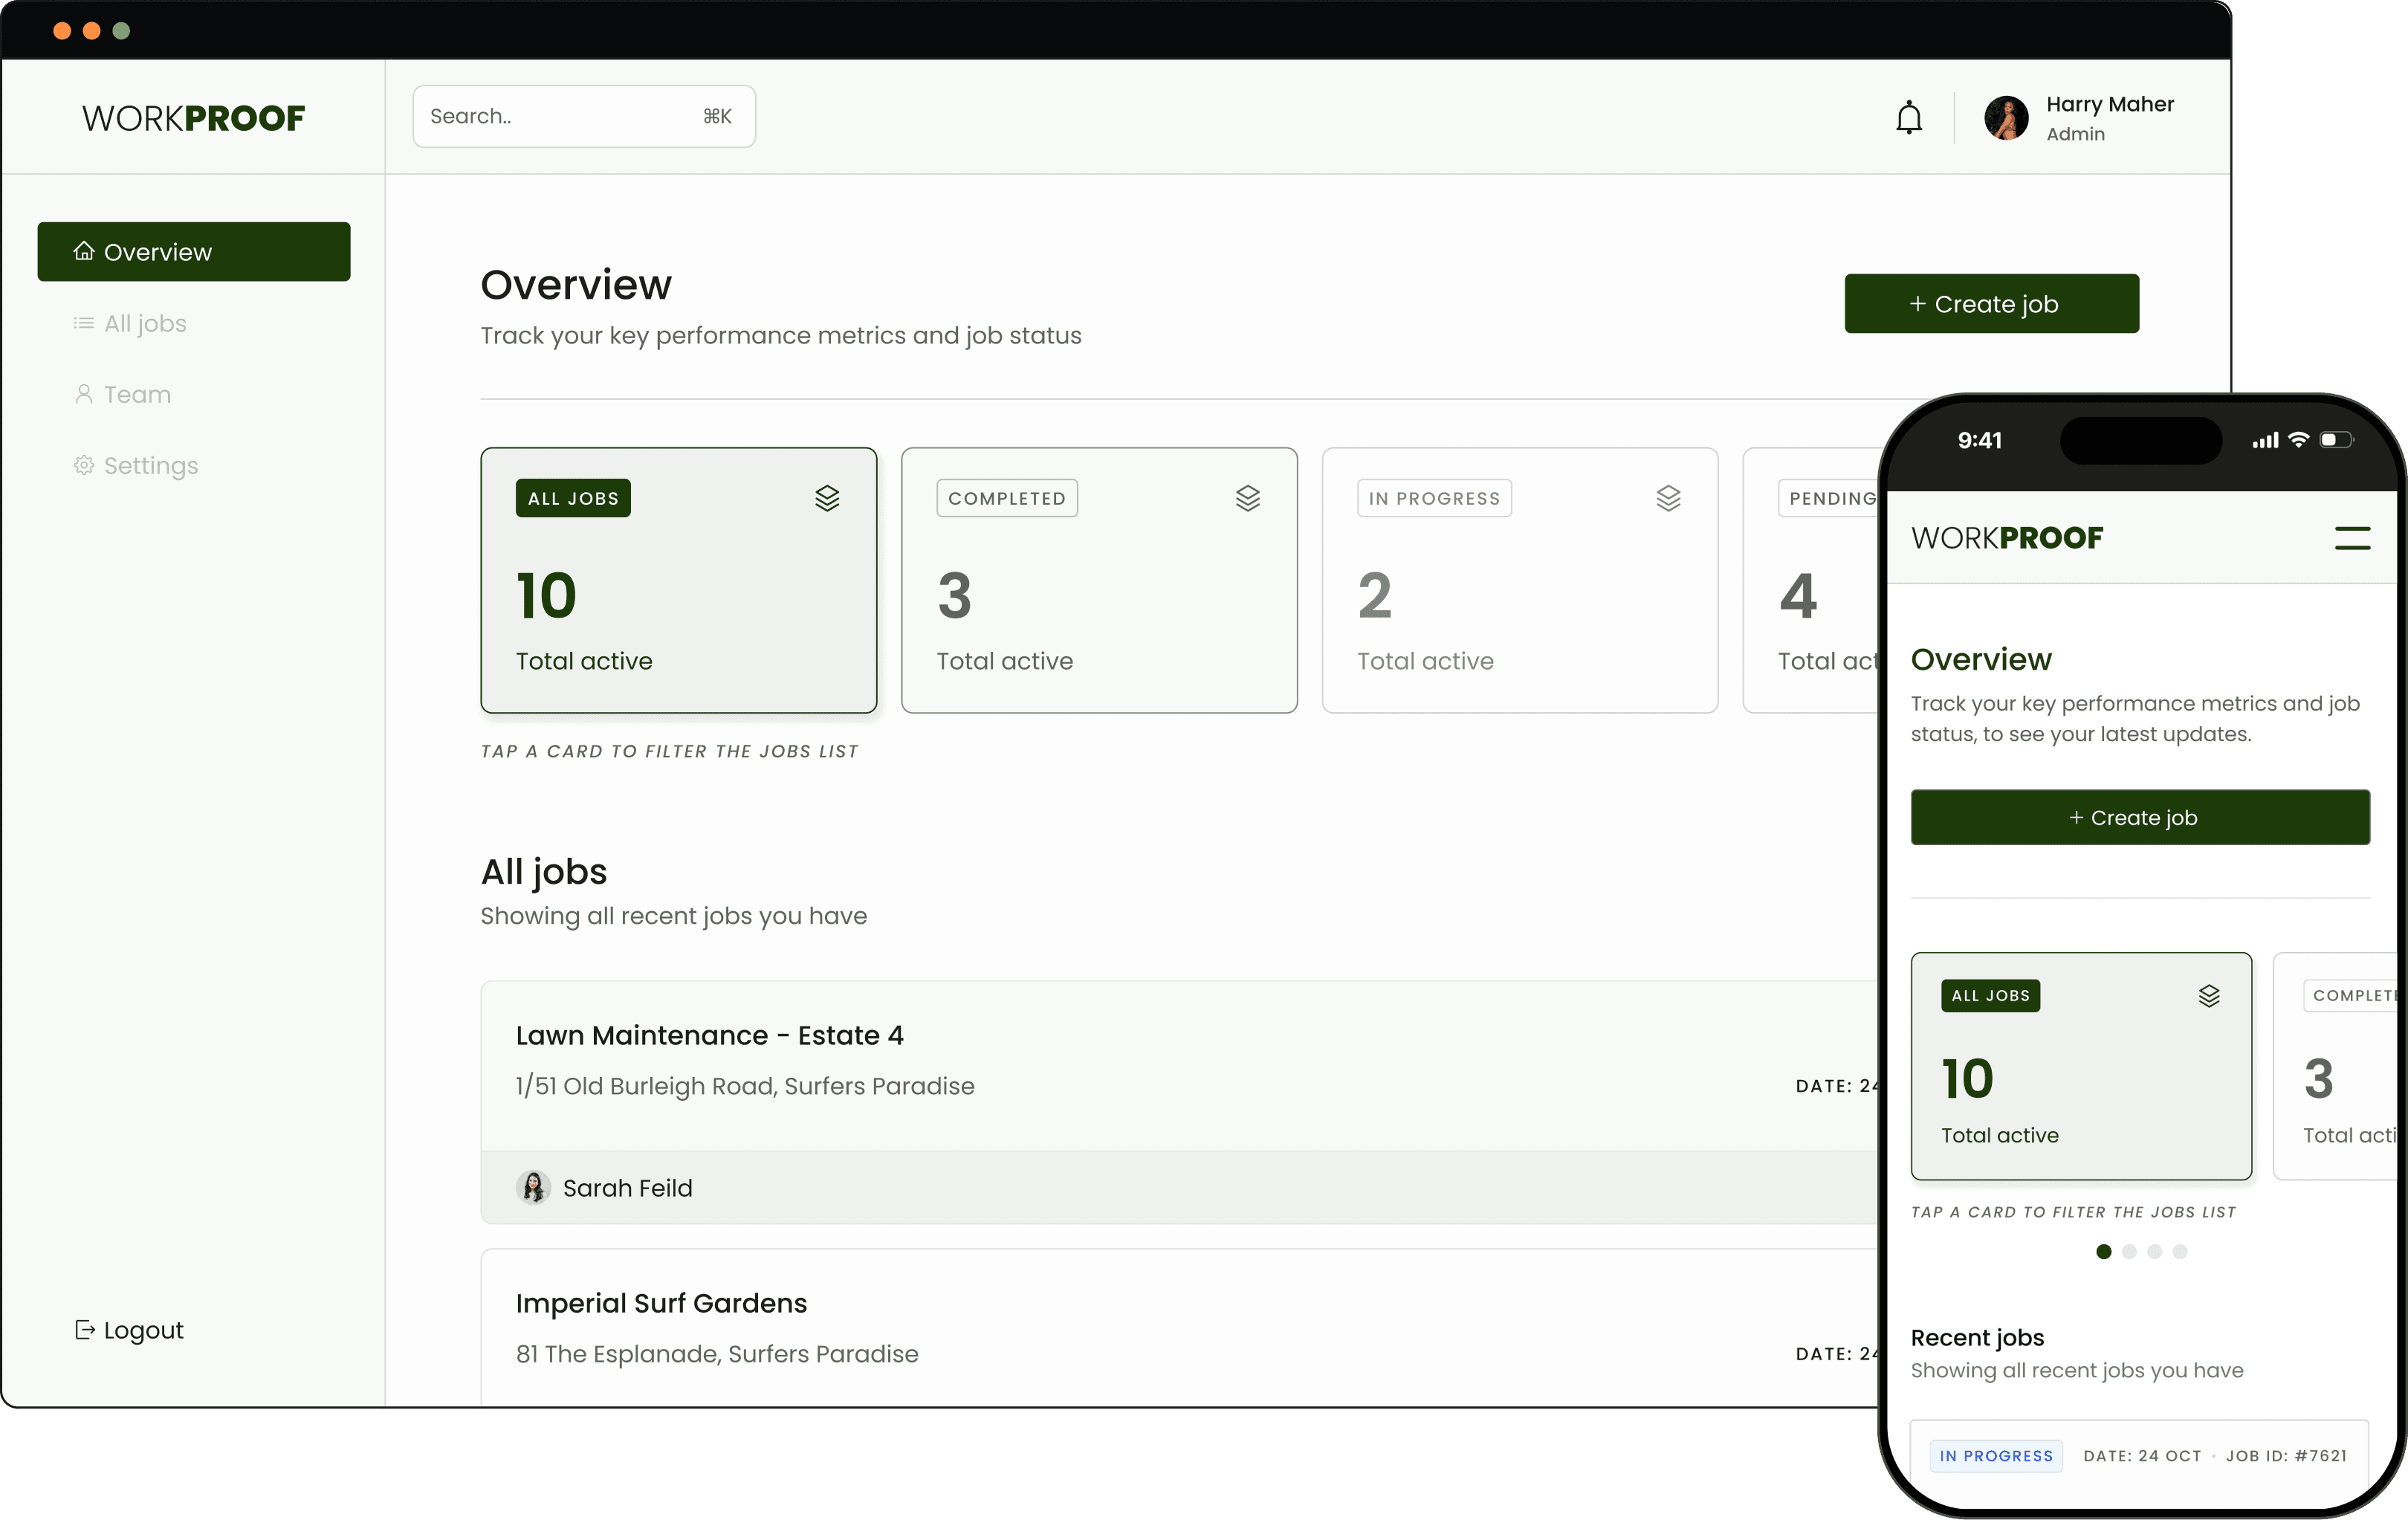Click layers icon on In Progress card

click(1668, 498)
